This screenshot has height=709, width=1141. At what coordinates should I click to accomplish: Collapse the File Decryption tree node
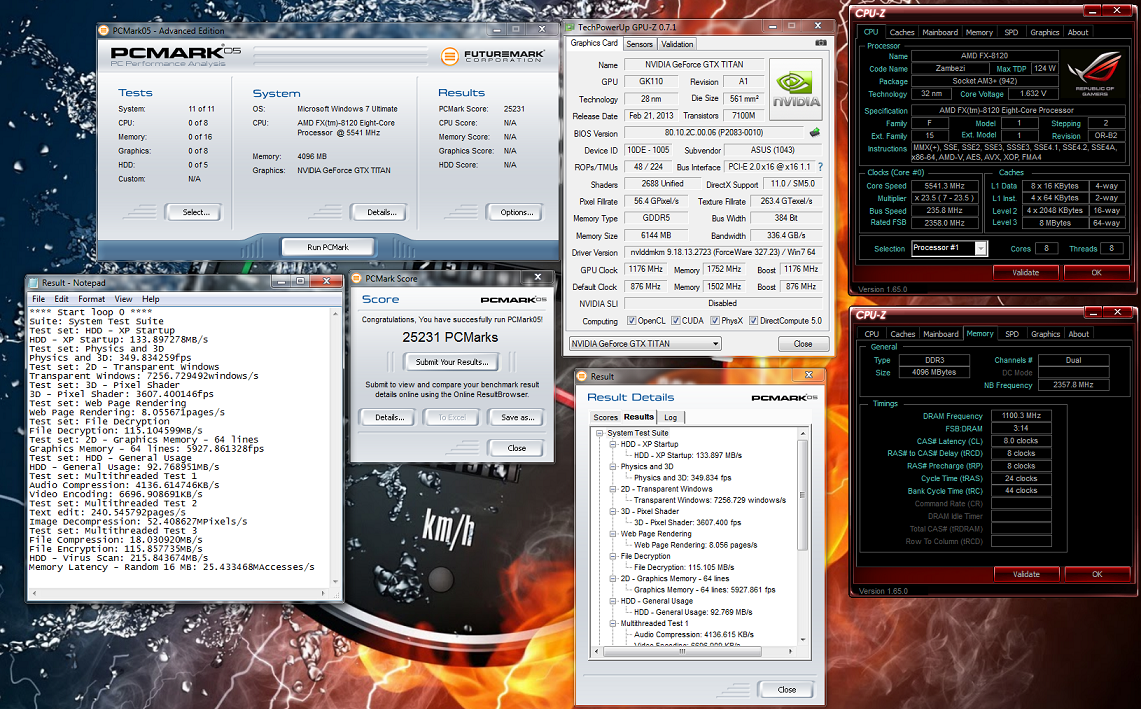coord(613,556)
